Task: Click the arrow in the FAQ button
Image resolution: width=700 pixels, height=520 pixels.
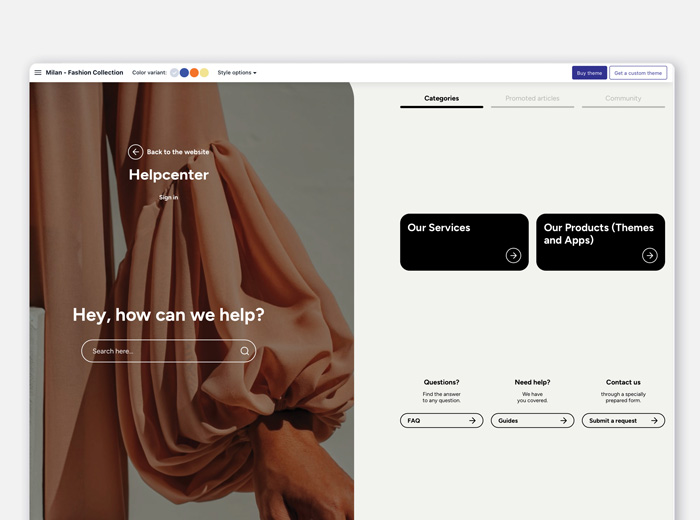Action: click(x=472, y=420)
